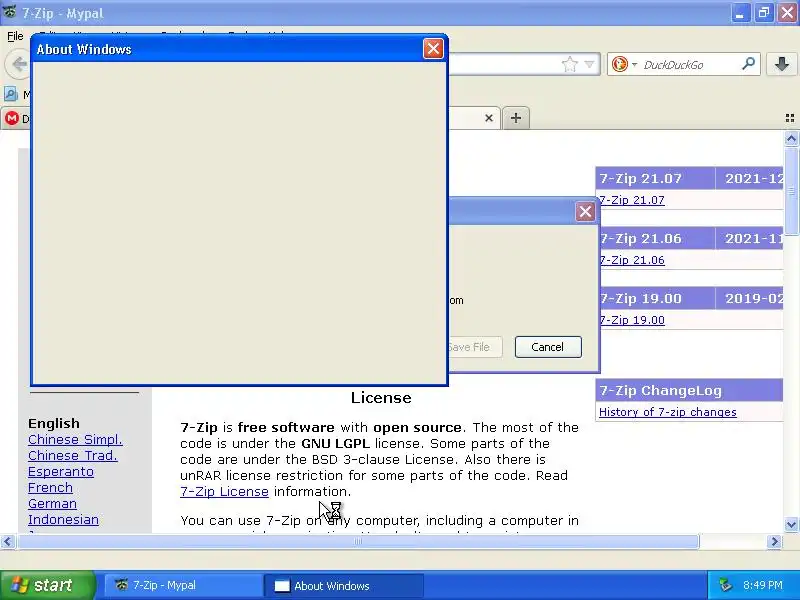This screenshot has width=800, height=600.
Task: Switch language to French
Action: 51,488
